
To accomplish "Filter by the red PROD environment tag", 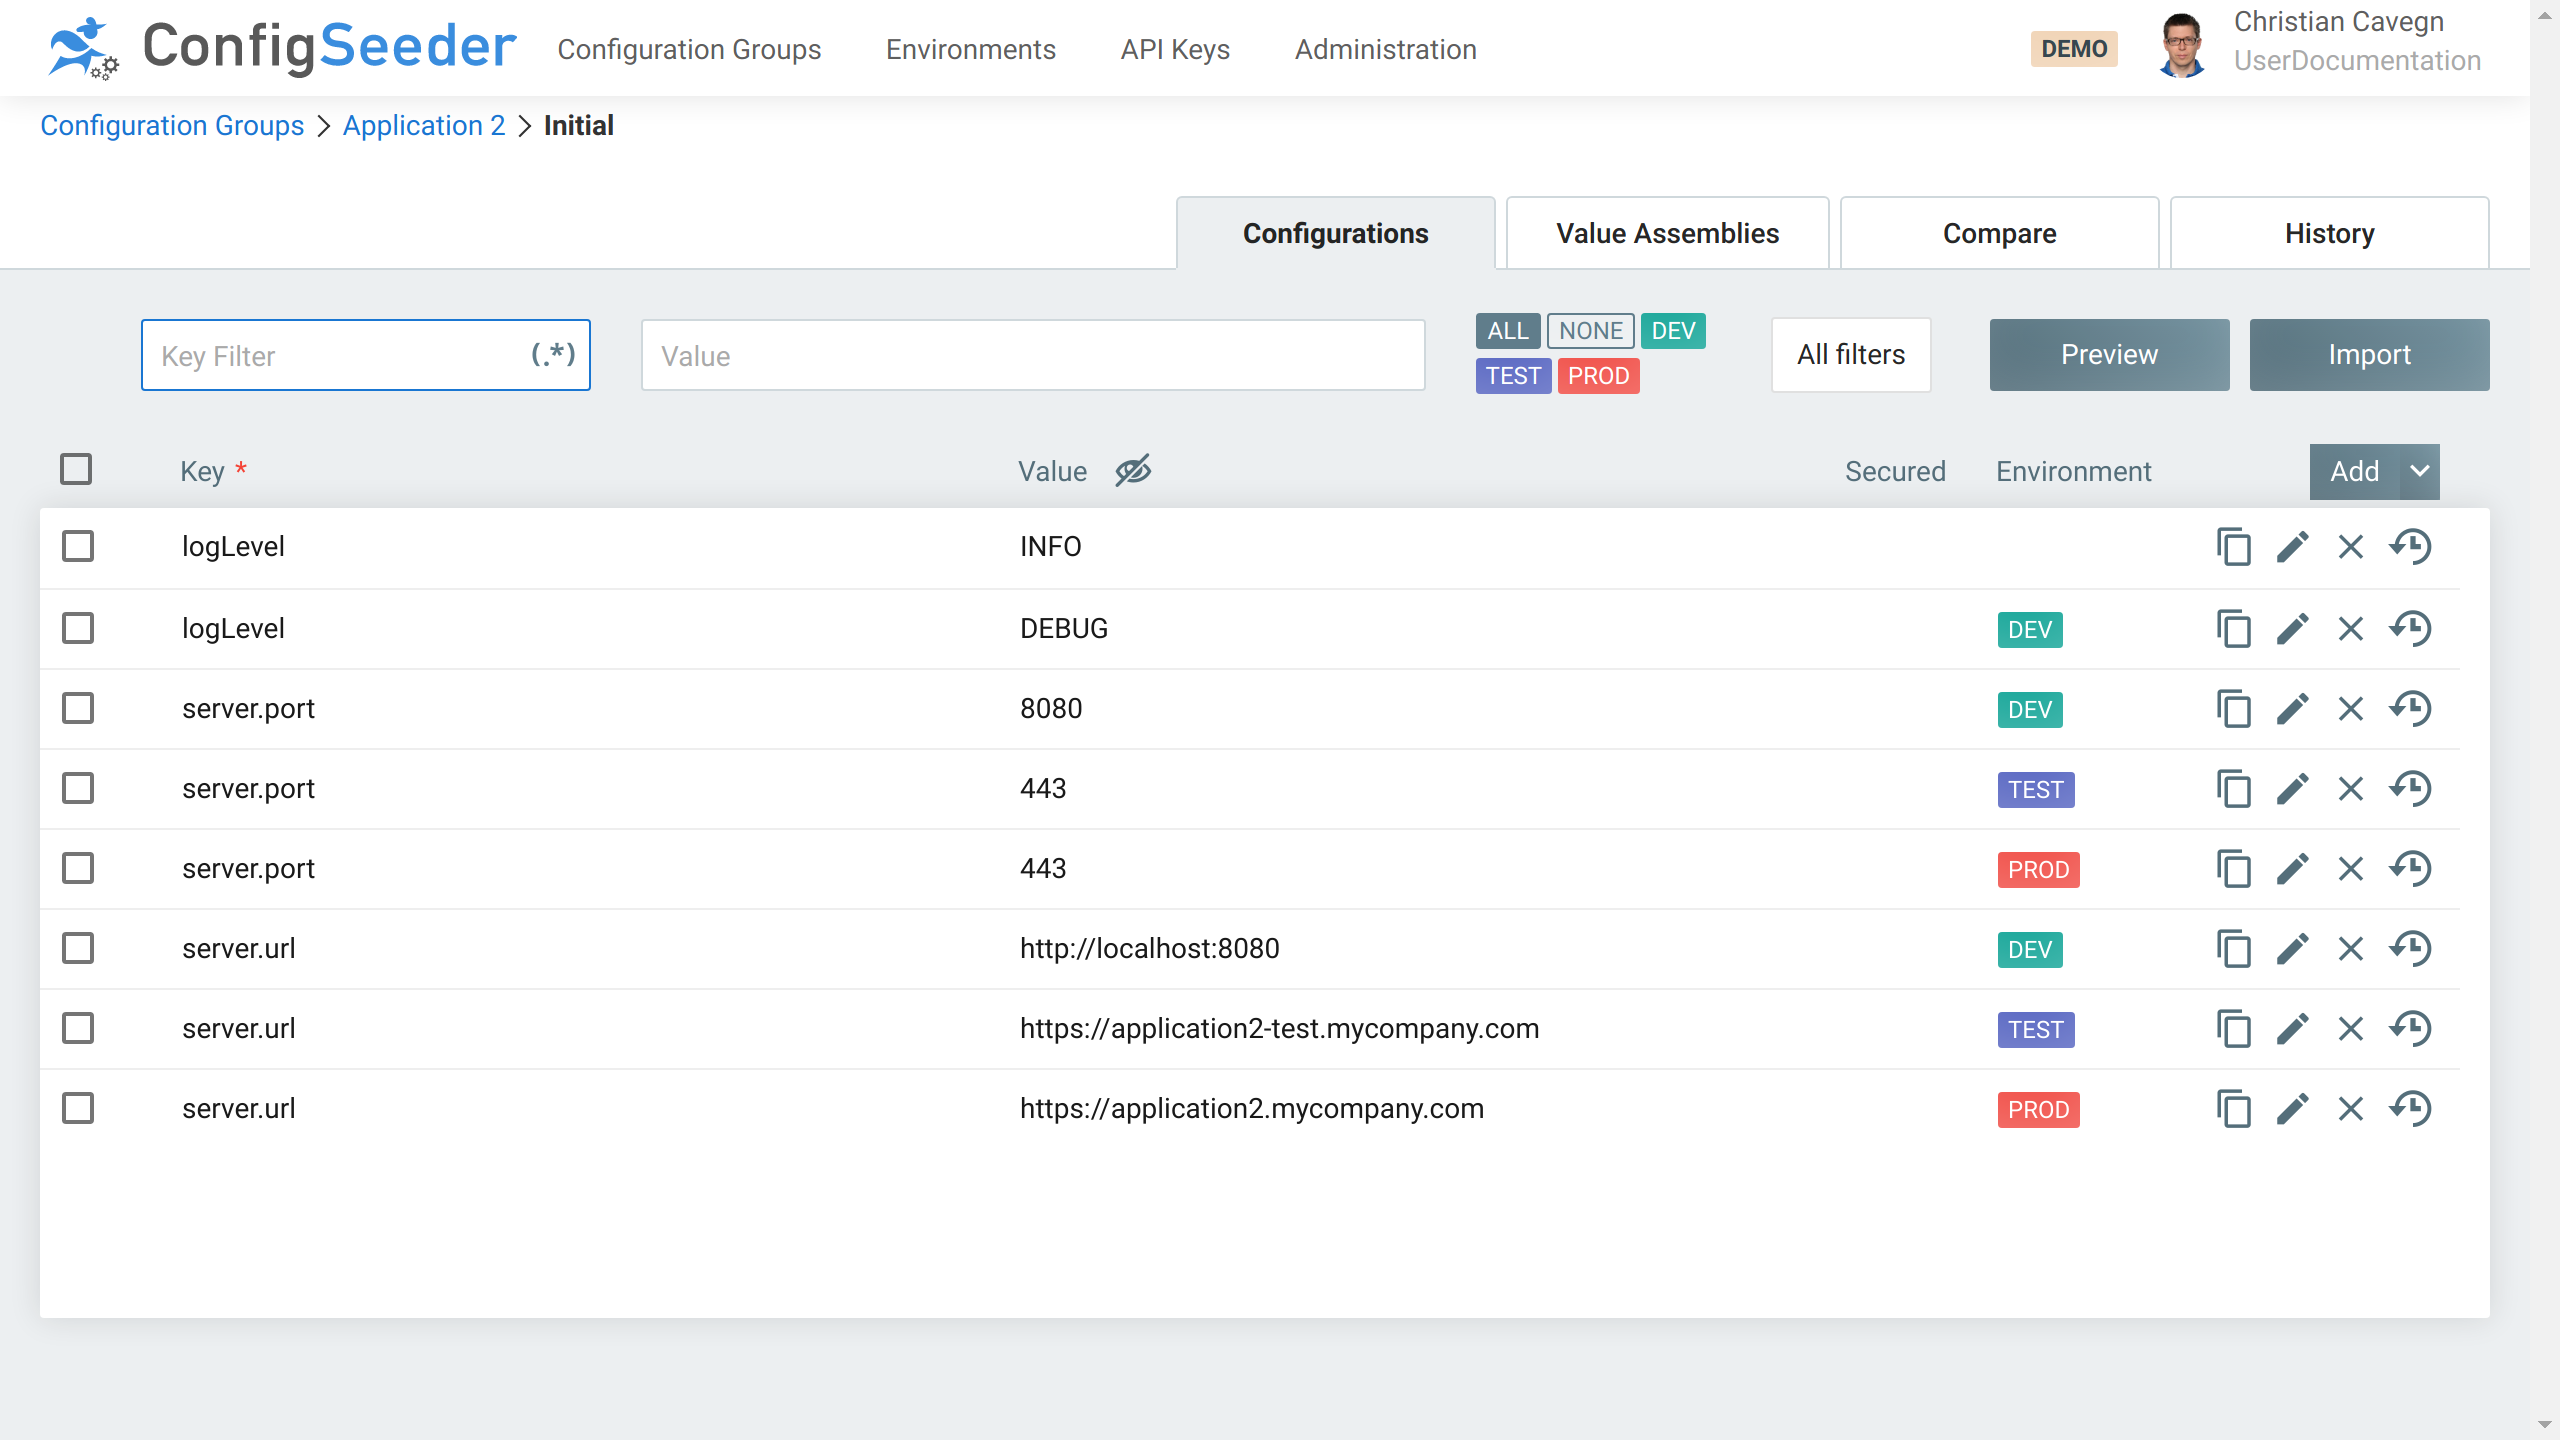I will [1598, 376].
